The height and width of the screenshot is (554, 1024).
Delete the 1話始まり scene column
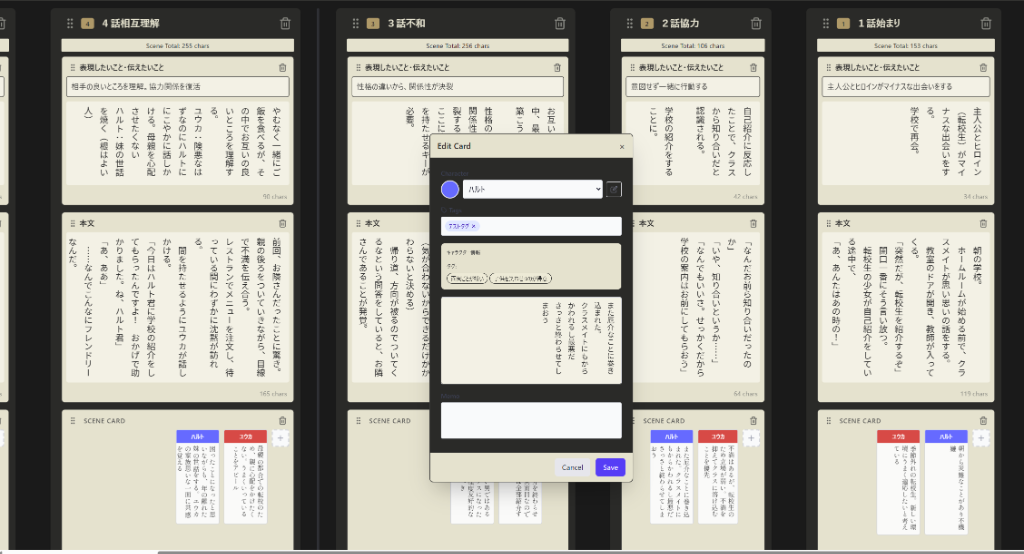tap(985, 24)
